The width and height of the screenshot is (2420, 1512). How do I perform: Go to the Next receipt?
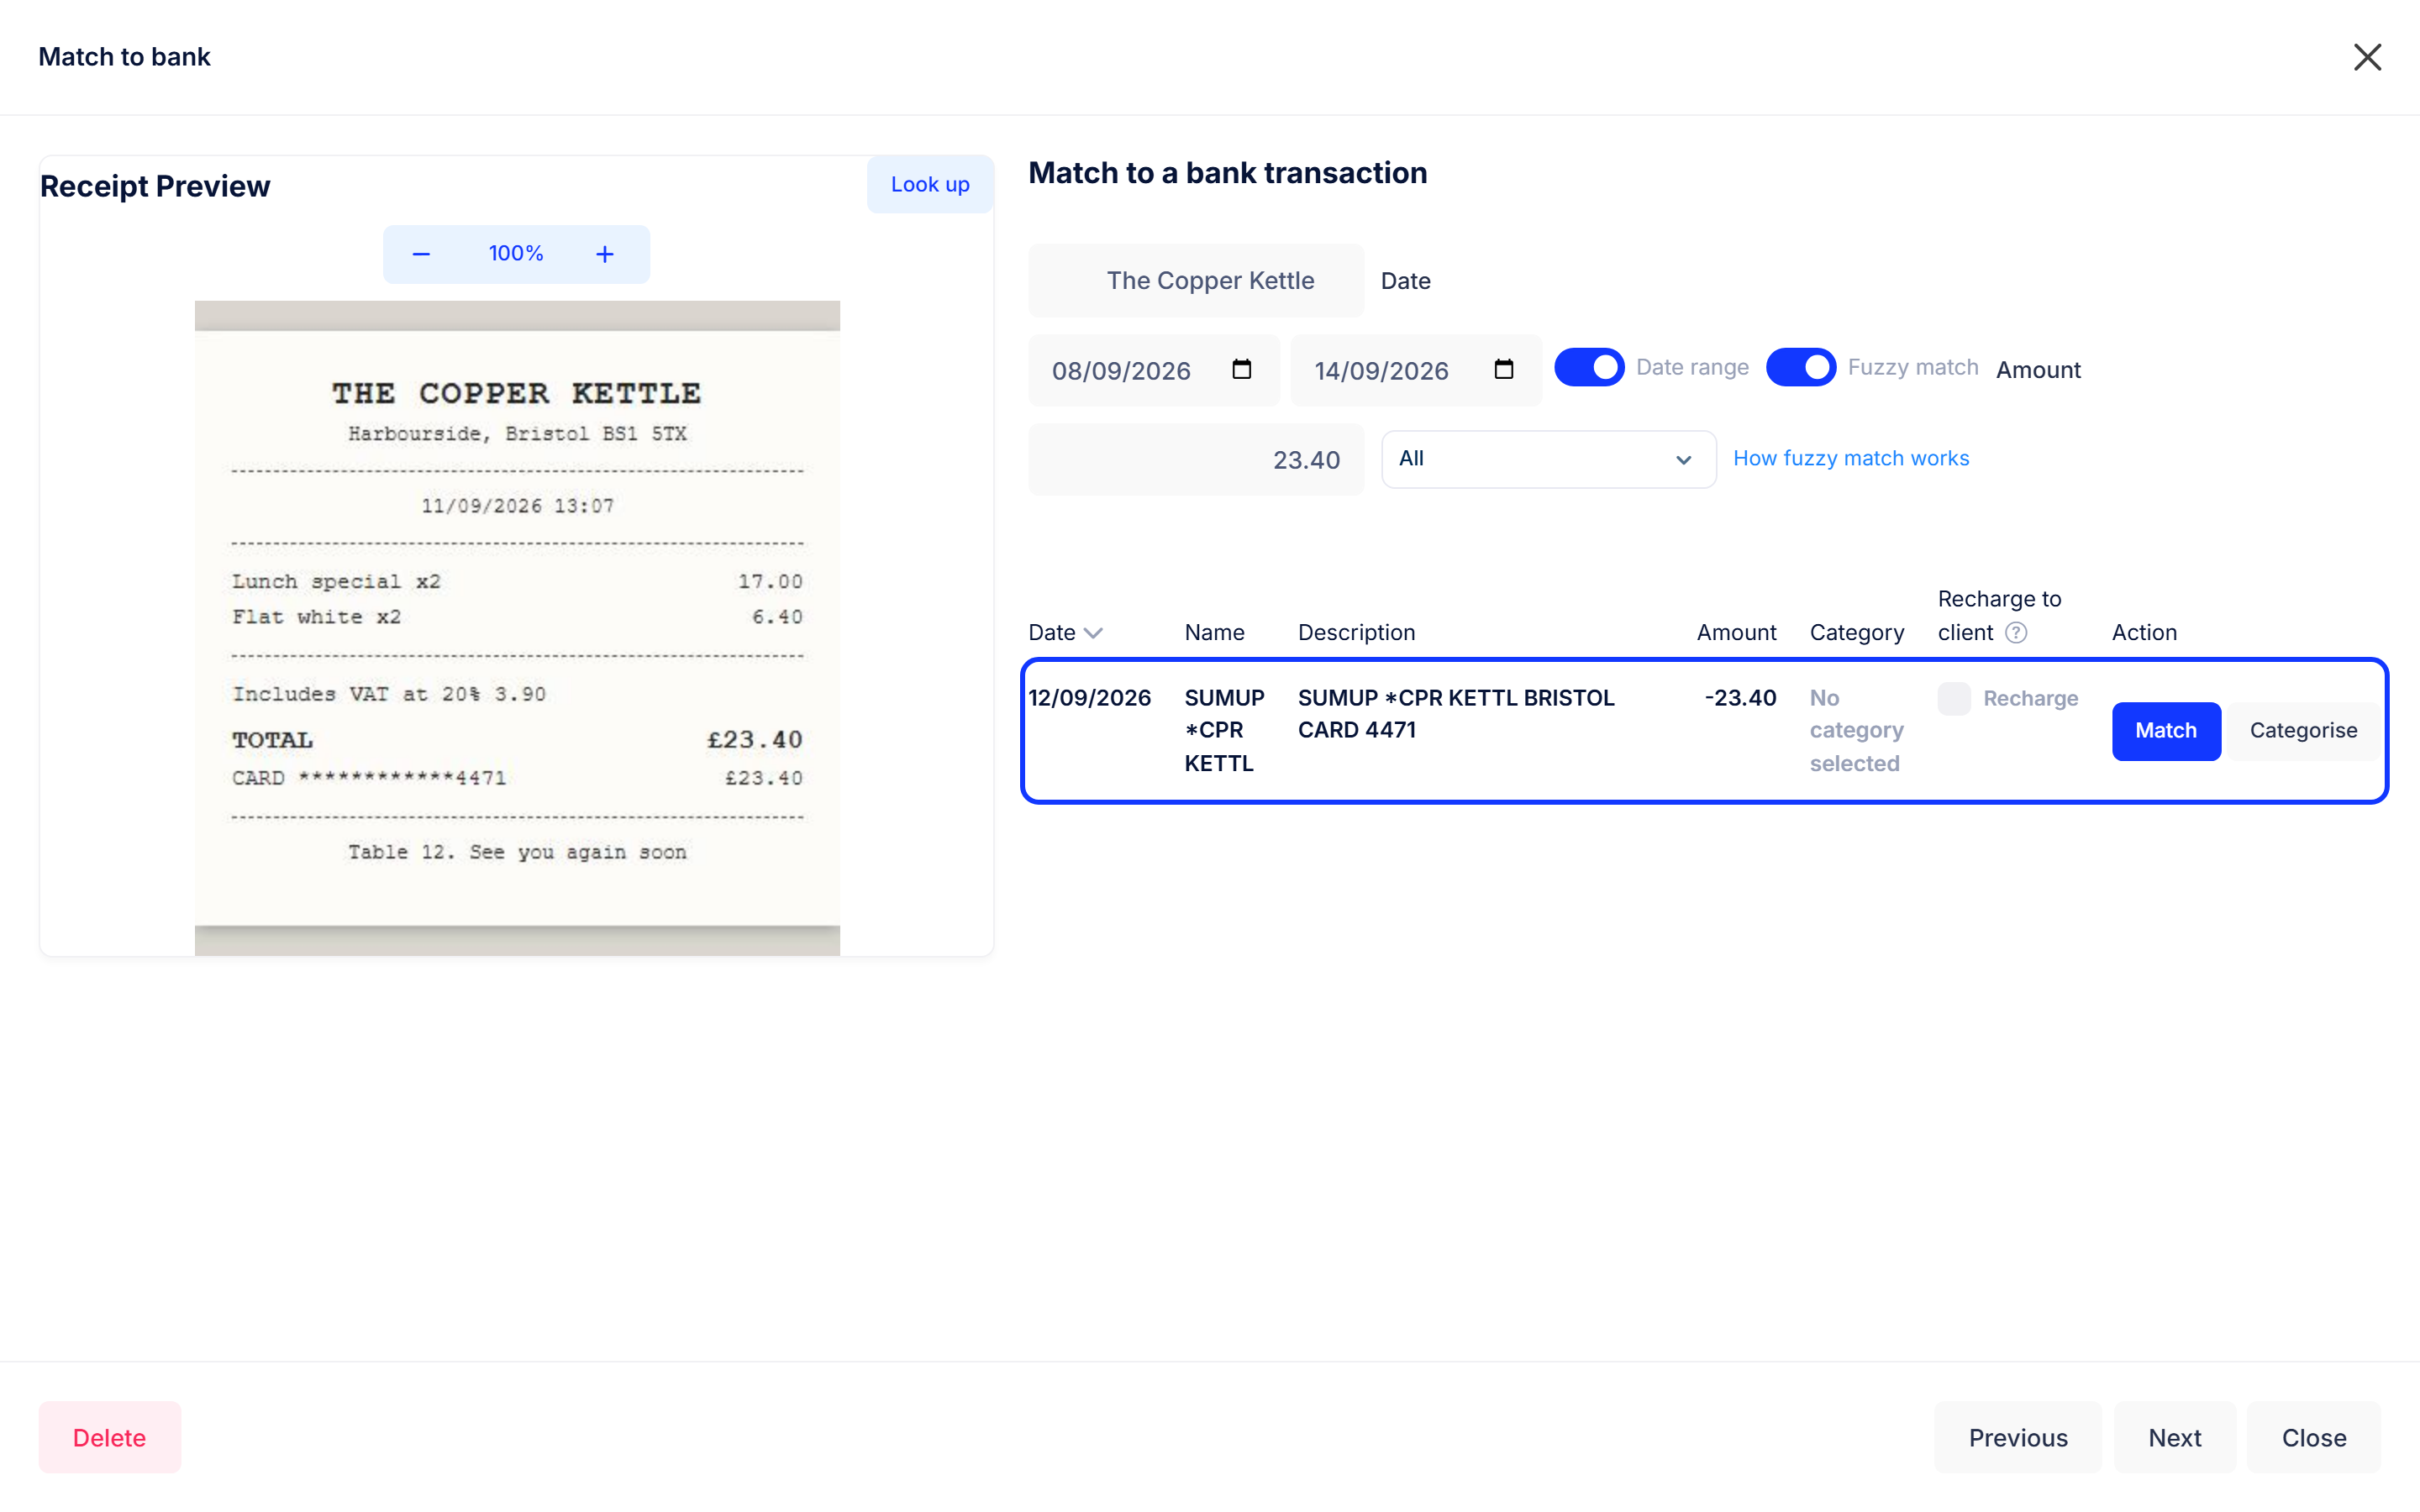pos(2175,1437)
